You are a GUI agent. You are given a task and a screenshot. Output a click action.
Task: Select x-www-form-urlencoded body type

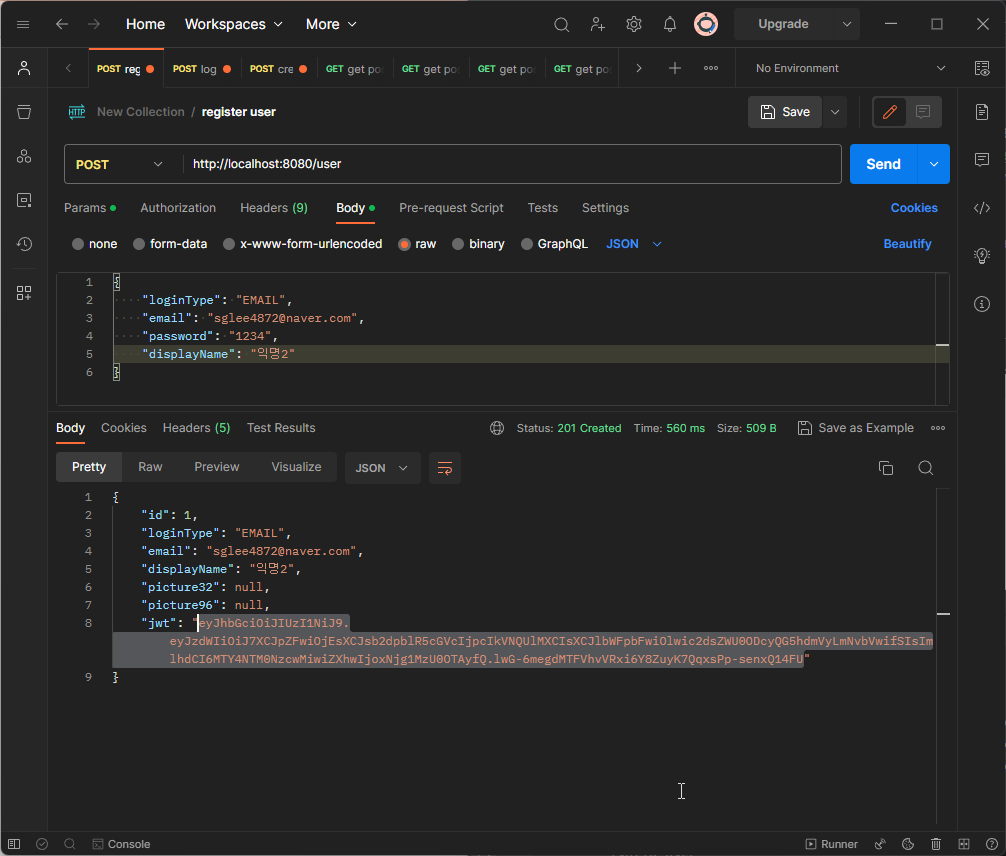point(302,244)
